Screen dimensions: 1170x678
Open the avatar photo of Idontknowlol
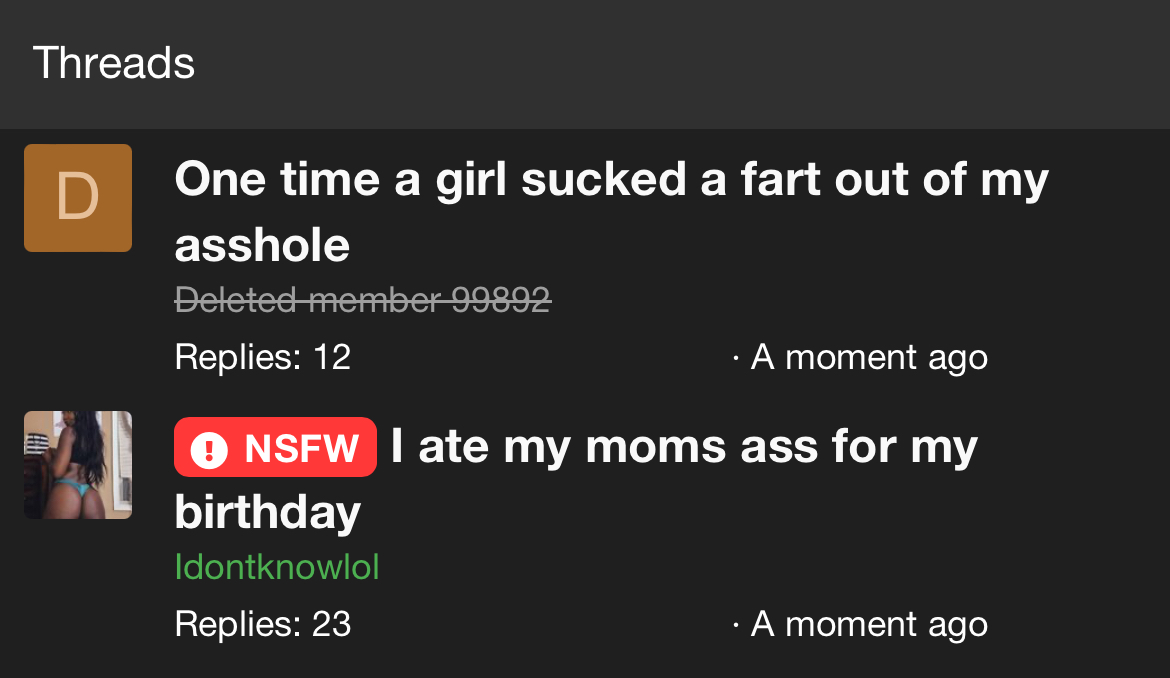(x=78, y=465)
